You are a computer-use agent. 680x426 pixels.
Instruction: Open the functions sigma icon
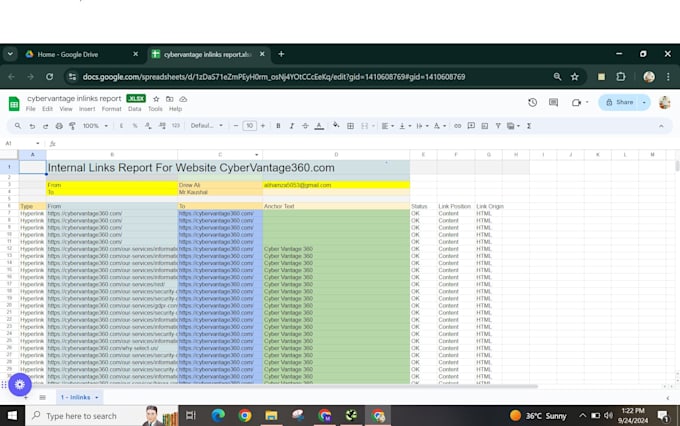[x=529, y=126]
